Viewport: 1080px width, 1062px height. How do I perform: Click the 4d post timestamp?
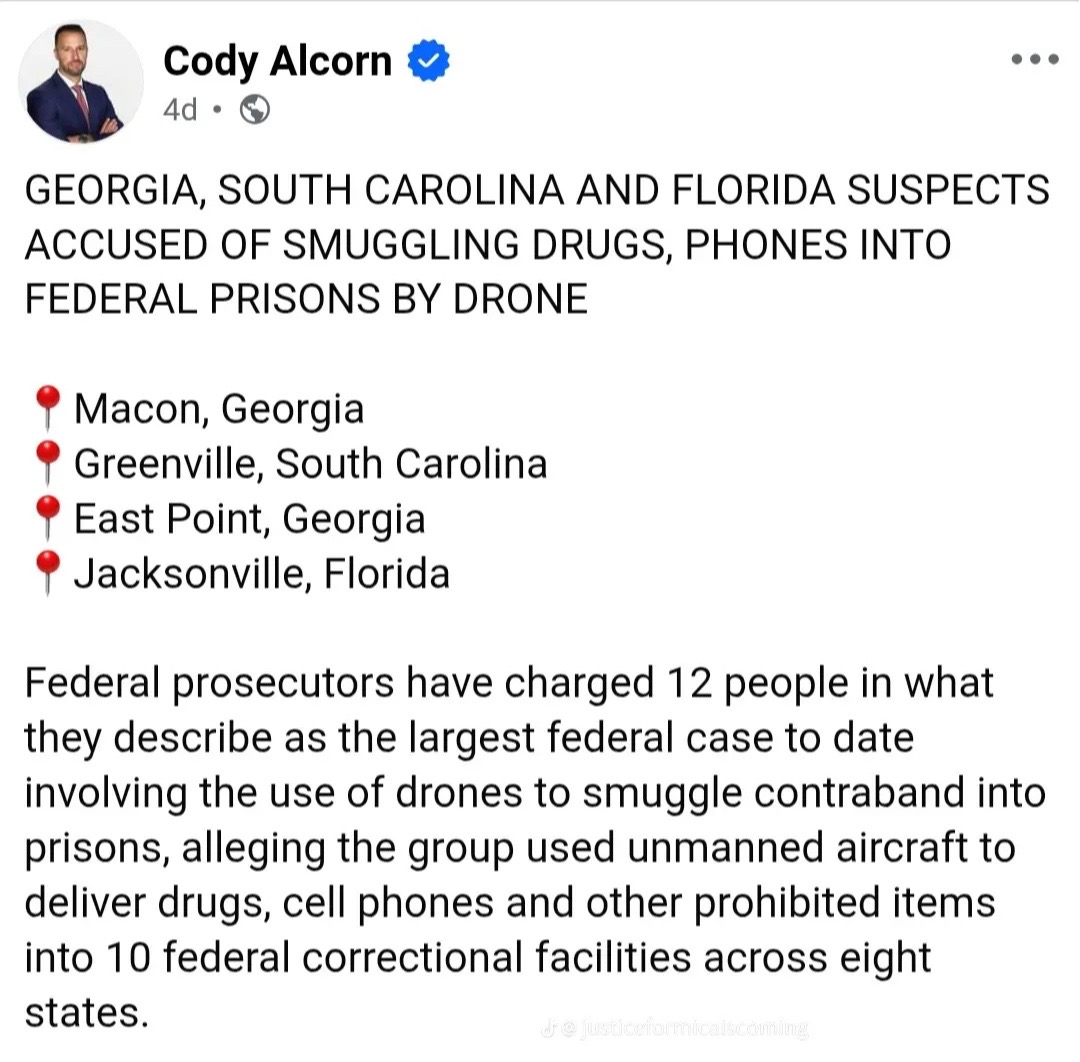point(180,110)
